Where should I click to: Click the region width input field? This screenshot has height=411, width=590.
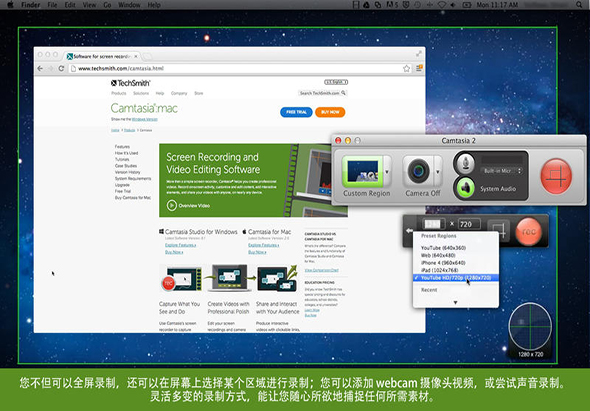[x=433, y=224]
